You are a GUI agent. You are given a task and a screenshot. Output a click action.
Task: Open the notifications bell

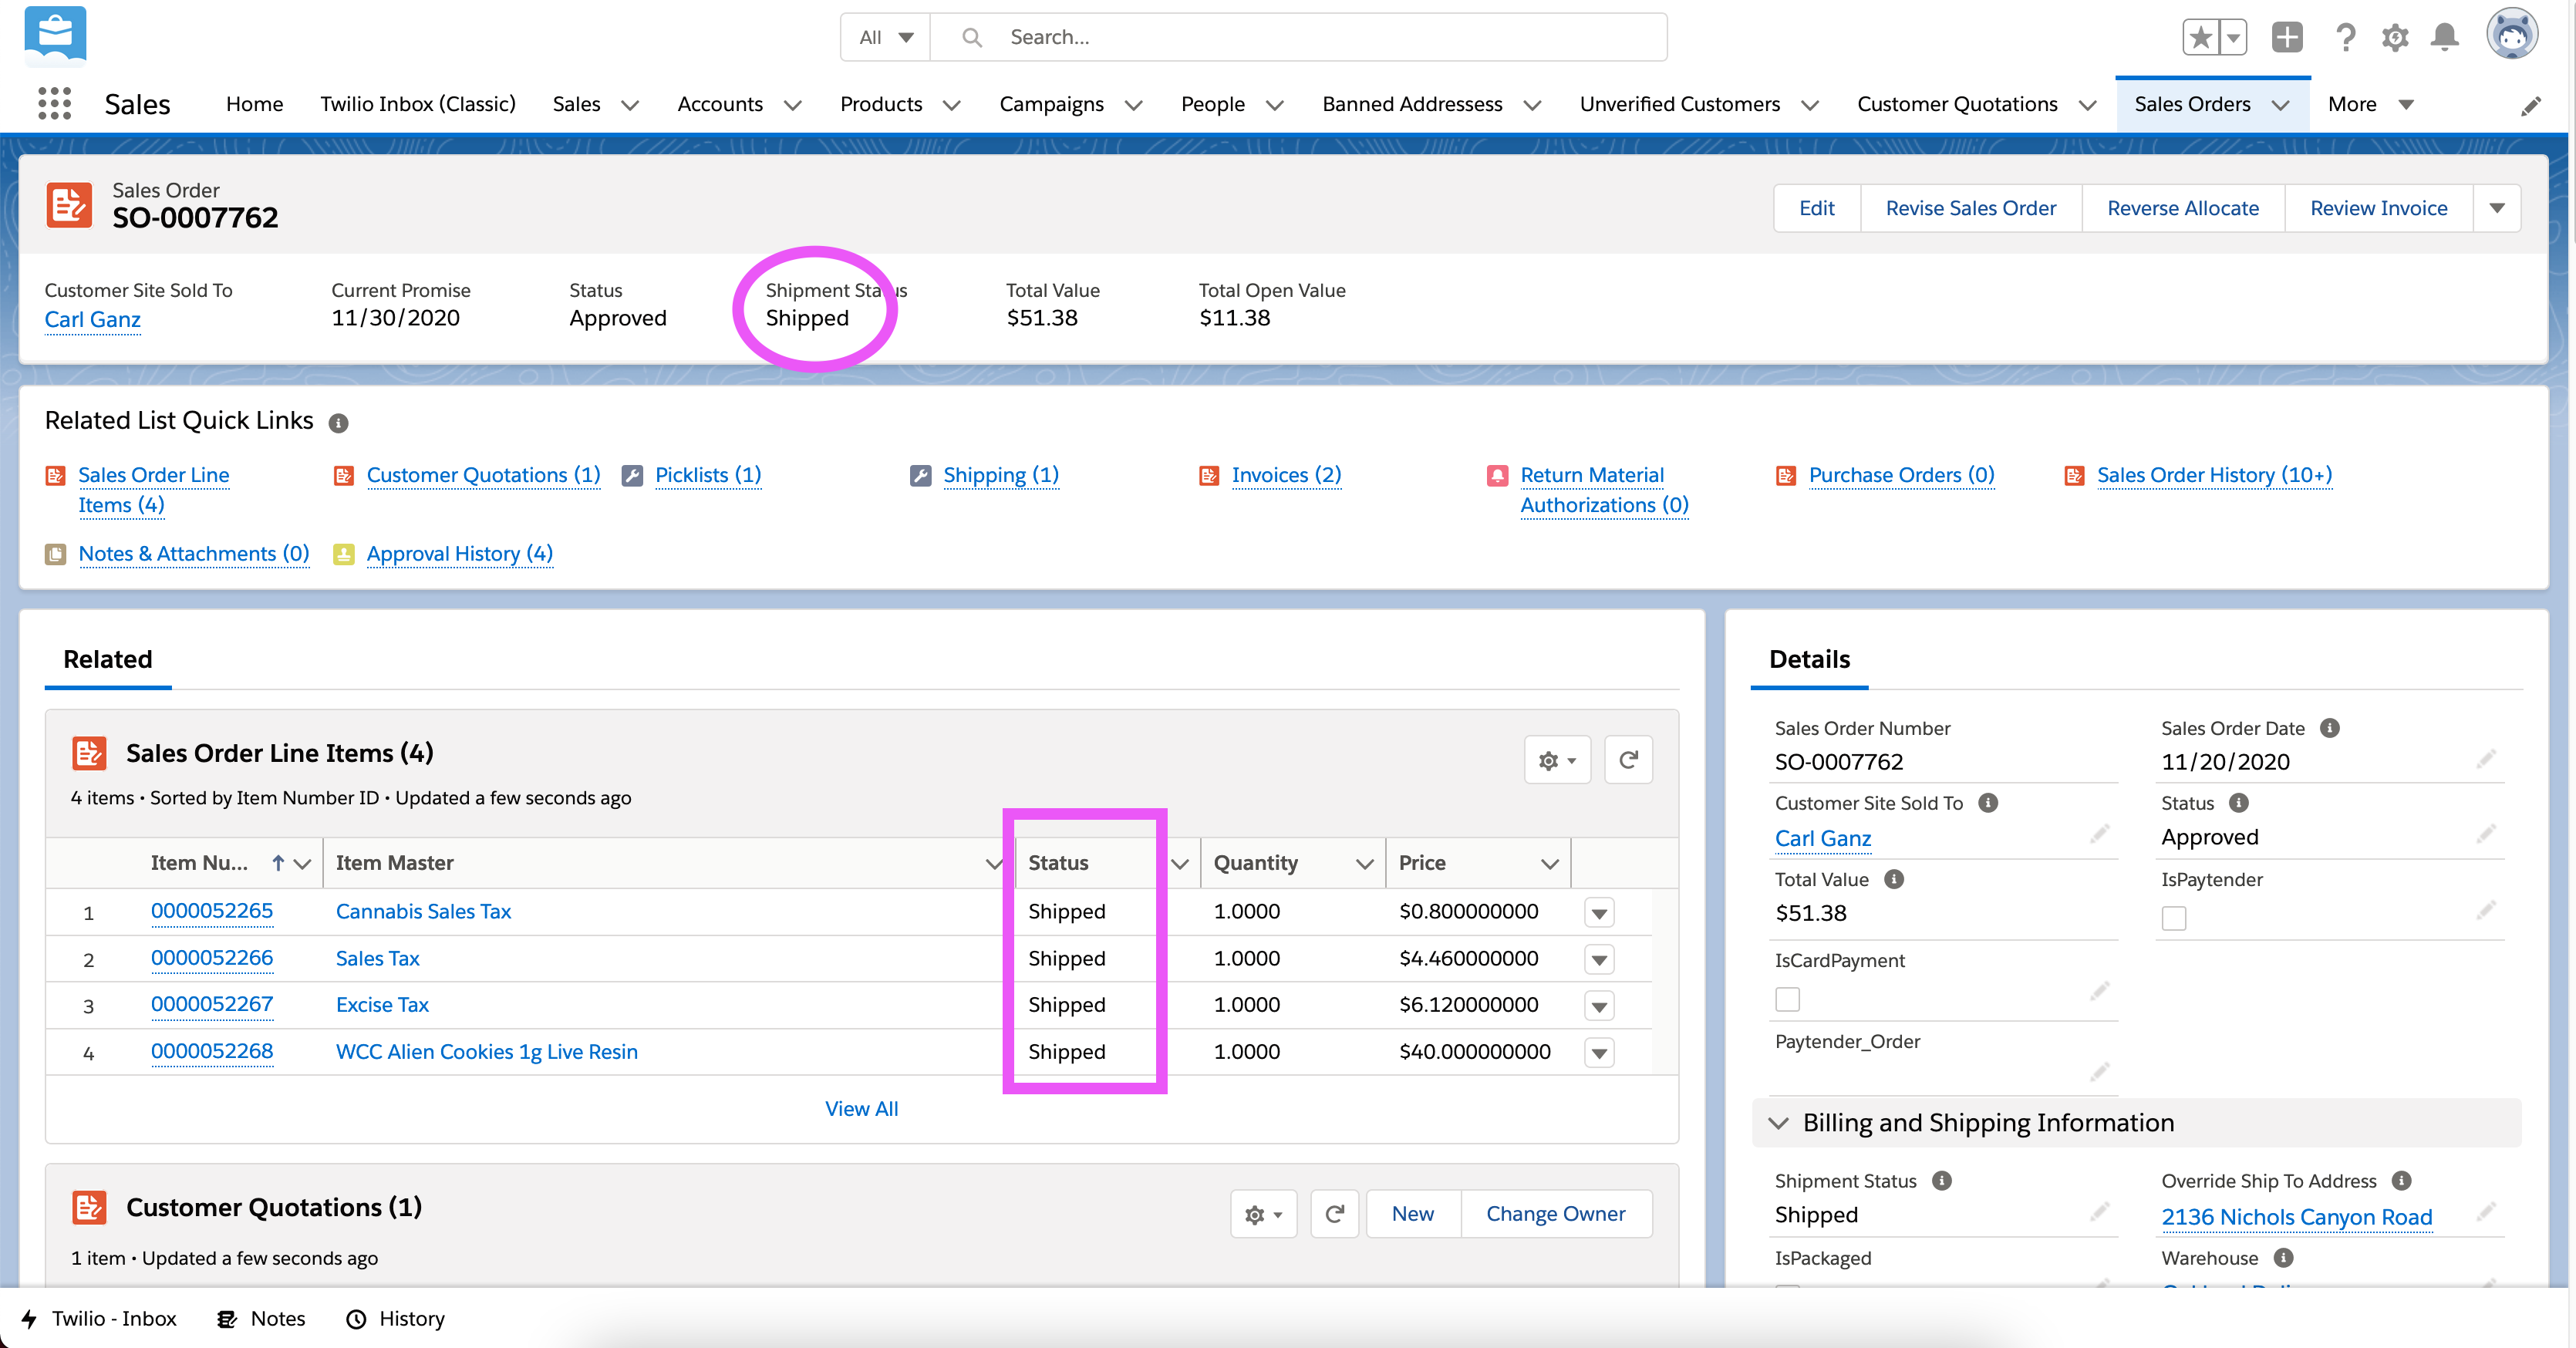click(2445, 38)
